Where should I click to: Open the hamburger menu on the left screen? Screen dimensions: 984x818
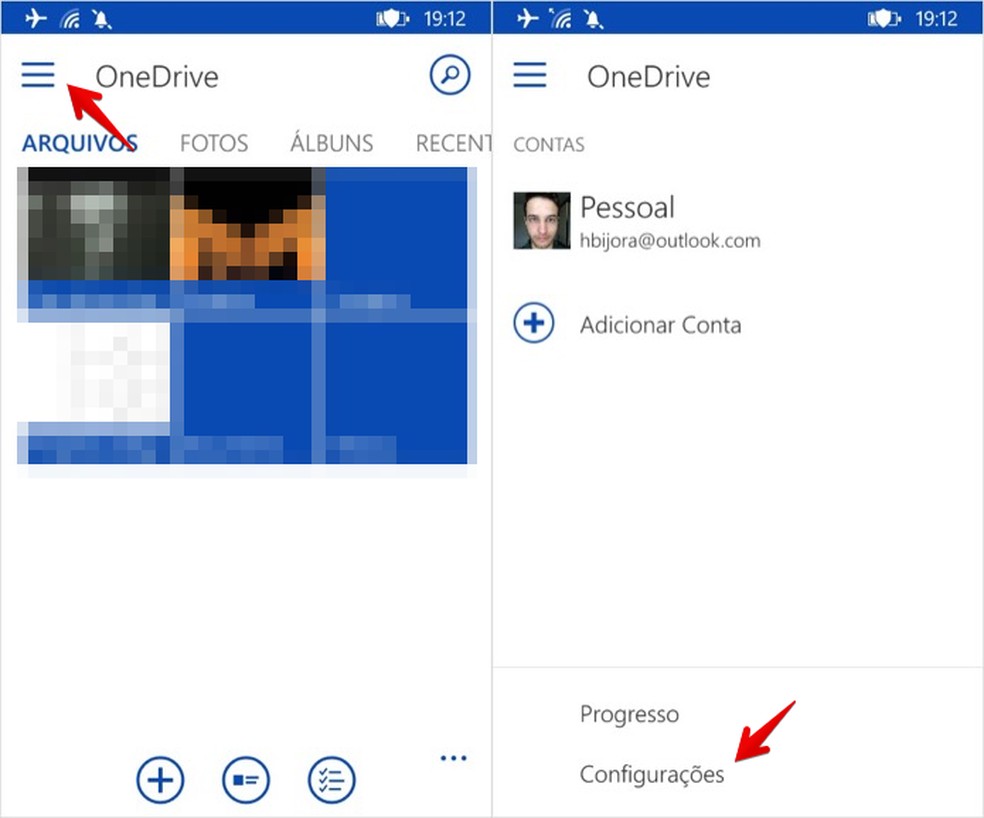(x=38, y=75)
